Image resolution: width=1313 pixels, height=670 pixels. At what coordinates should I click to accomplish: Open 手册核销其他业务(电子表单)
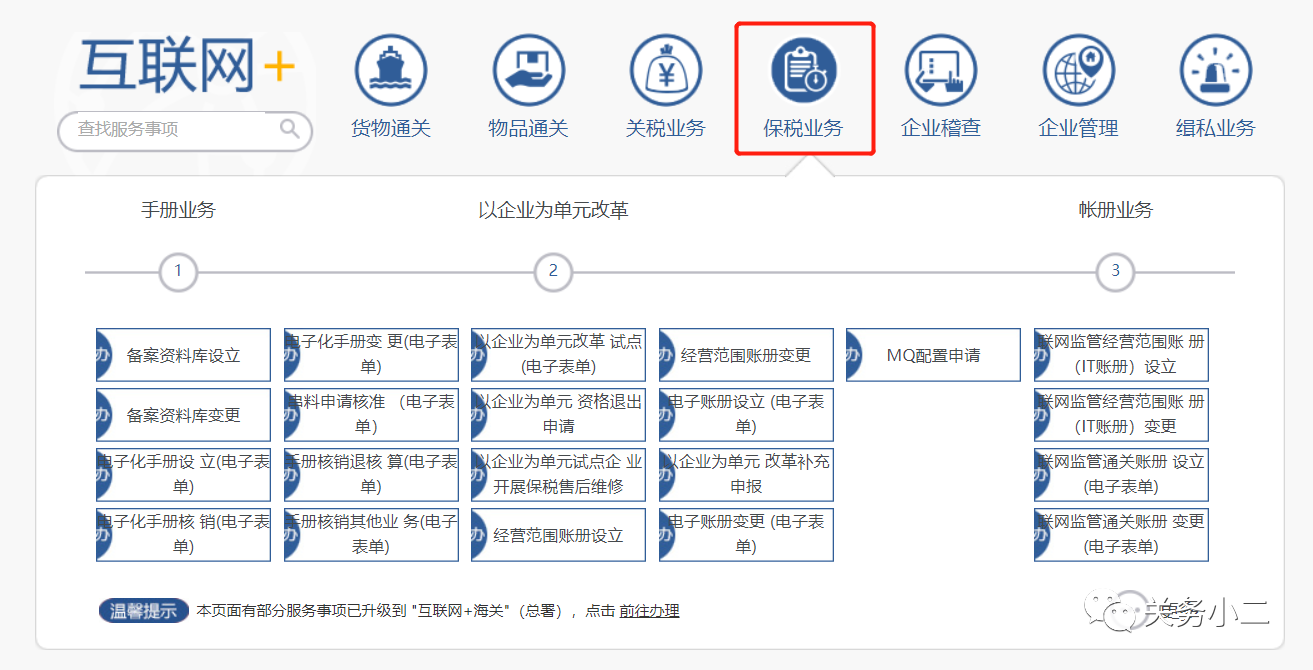371,535
